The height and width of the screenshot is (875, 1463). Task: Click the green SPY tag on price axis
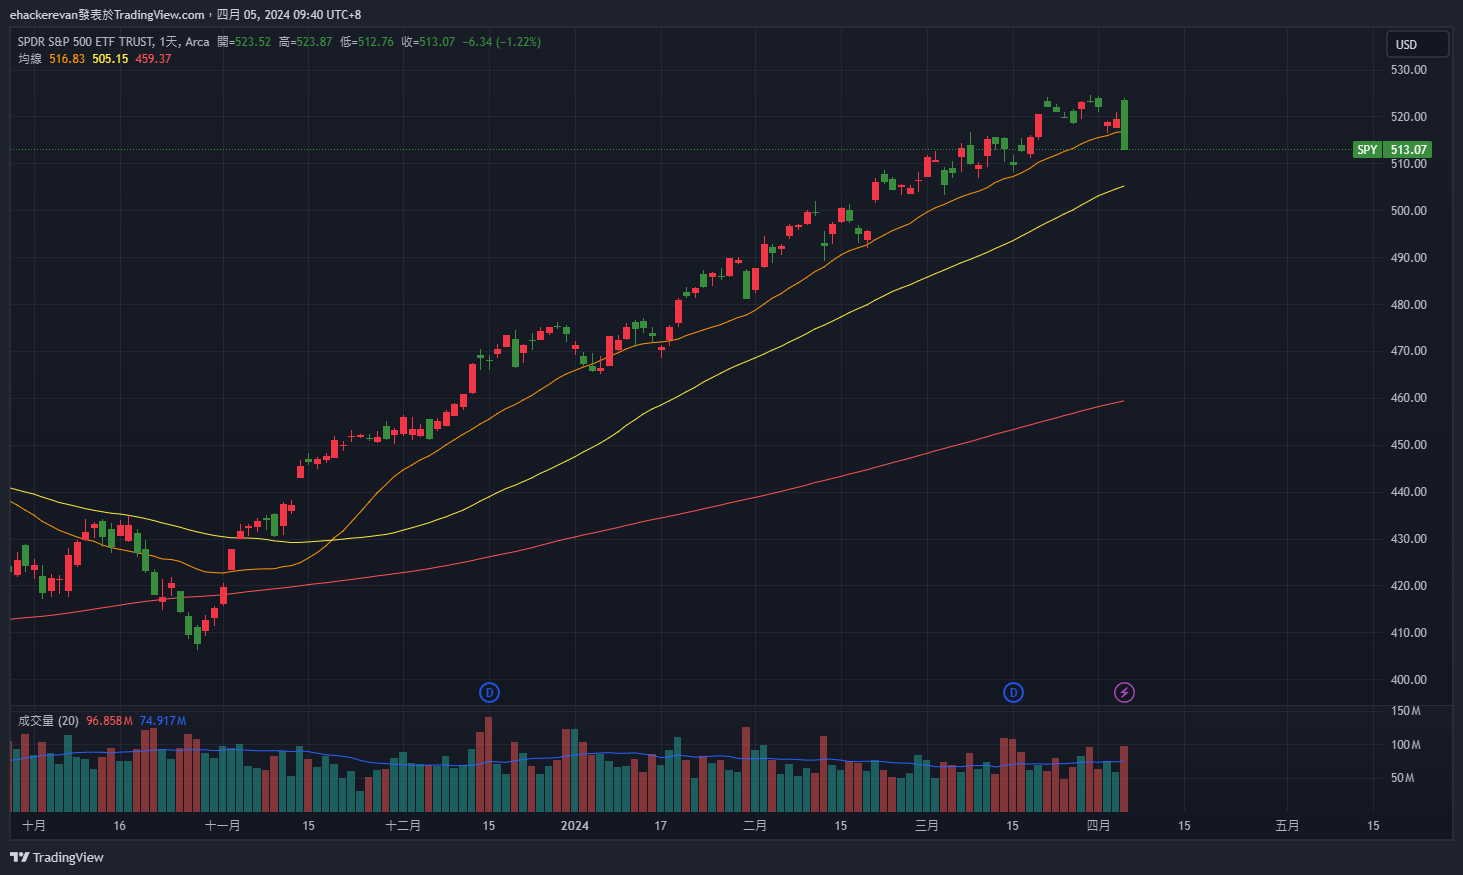pos(1366,150)
